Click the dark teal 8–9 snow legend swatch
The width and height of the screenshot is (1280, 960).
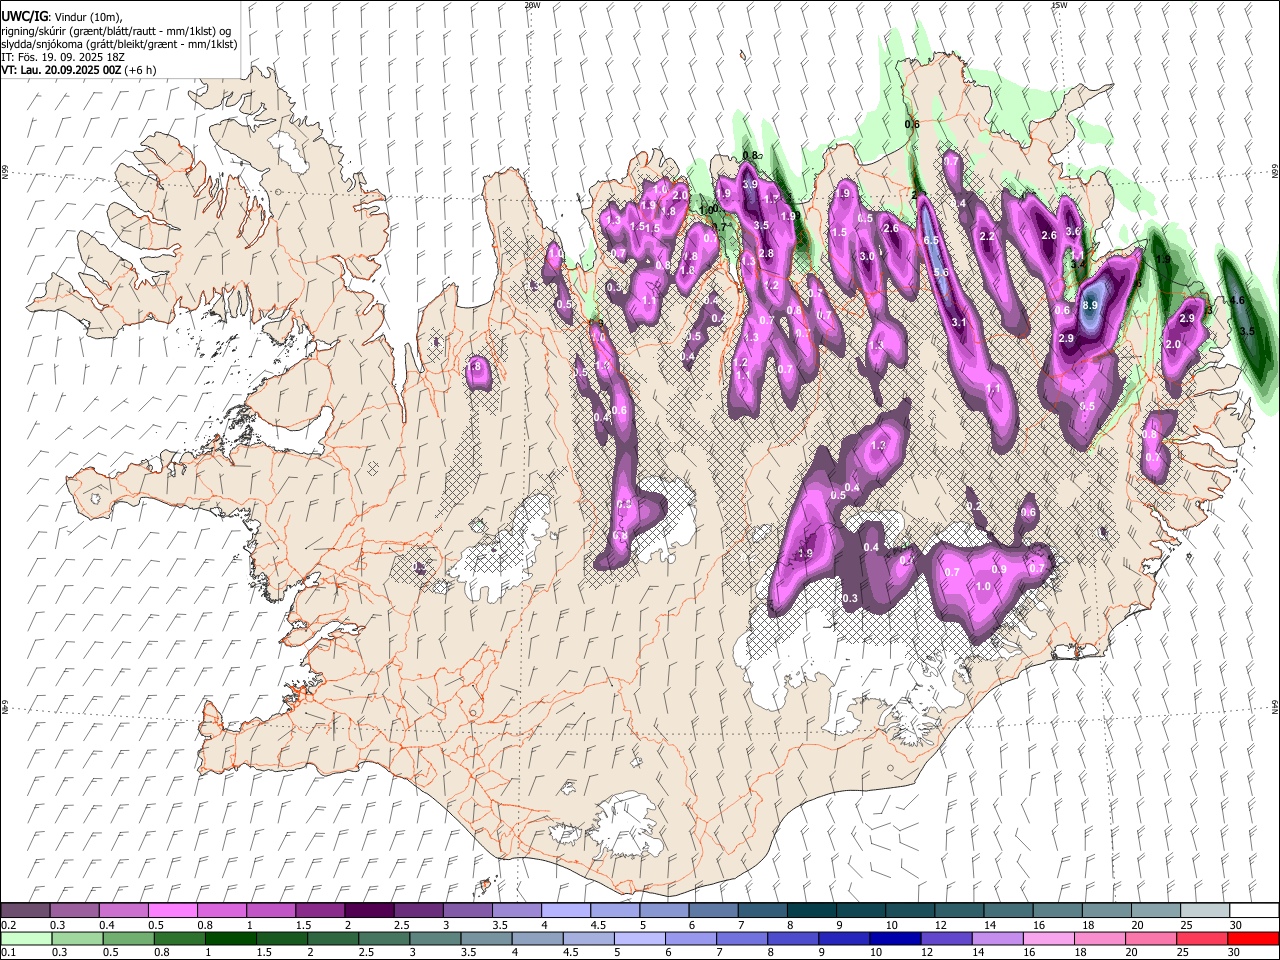click(812, 911)
